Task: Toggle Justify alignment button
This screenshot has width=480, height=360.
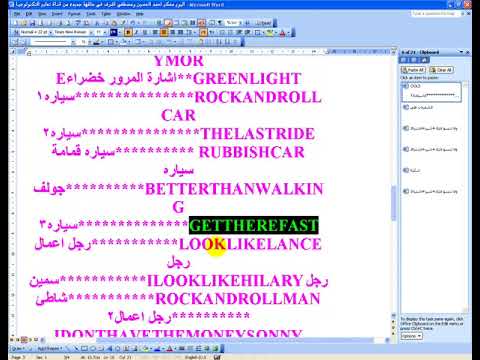Action: 181,32
